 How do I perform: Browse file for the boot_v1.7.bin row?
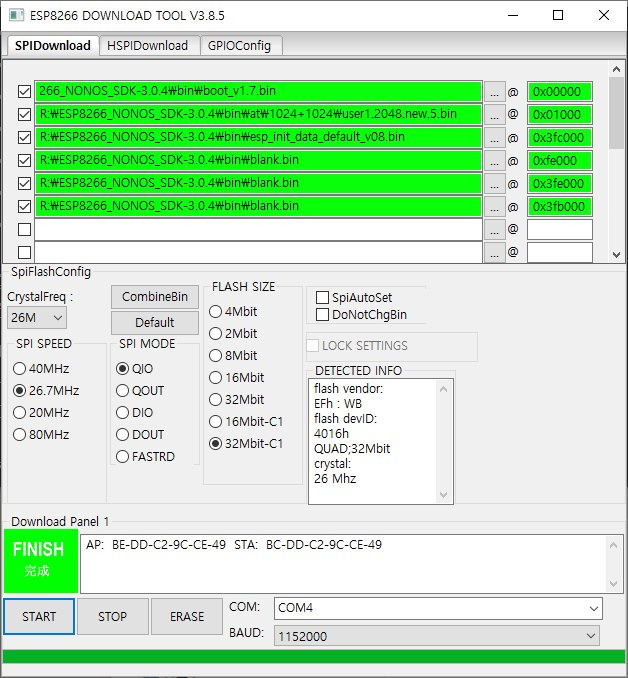[x=494, y=92]
